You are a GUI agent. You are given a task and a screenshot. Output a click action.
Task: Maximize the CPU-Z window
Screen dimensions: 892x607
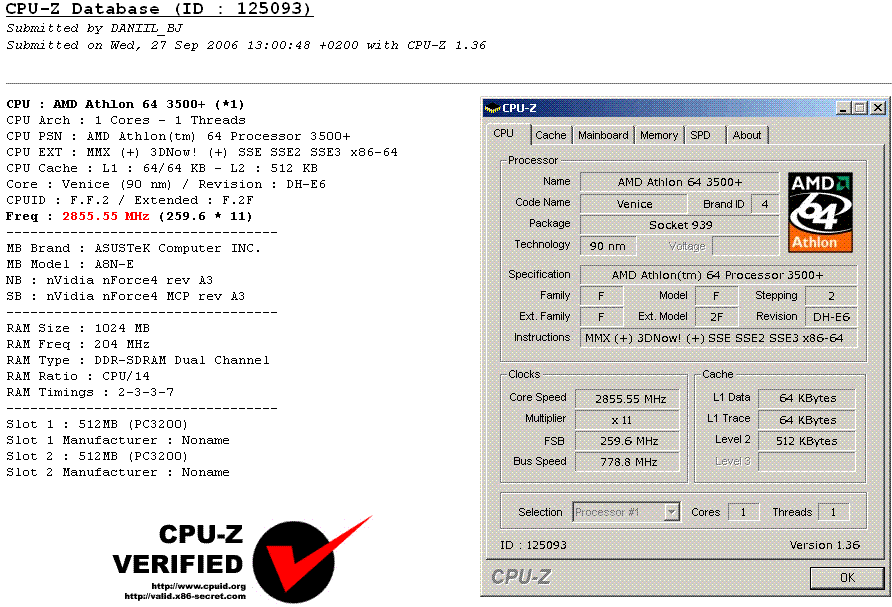point(860,108)
